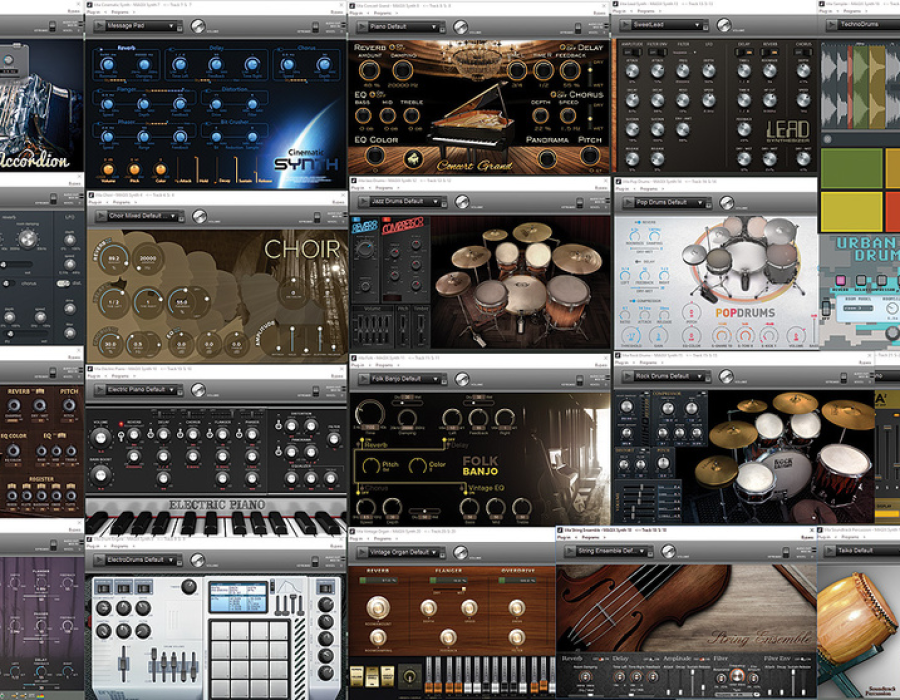Click the volume knob in Cinematic Synth header
Screen dimensions: 900x700
pyautogui.click(x=198, y=26)
